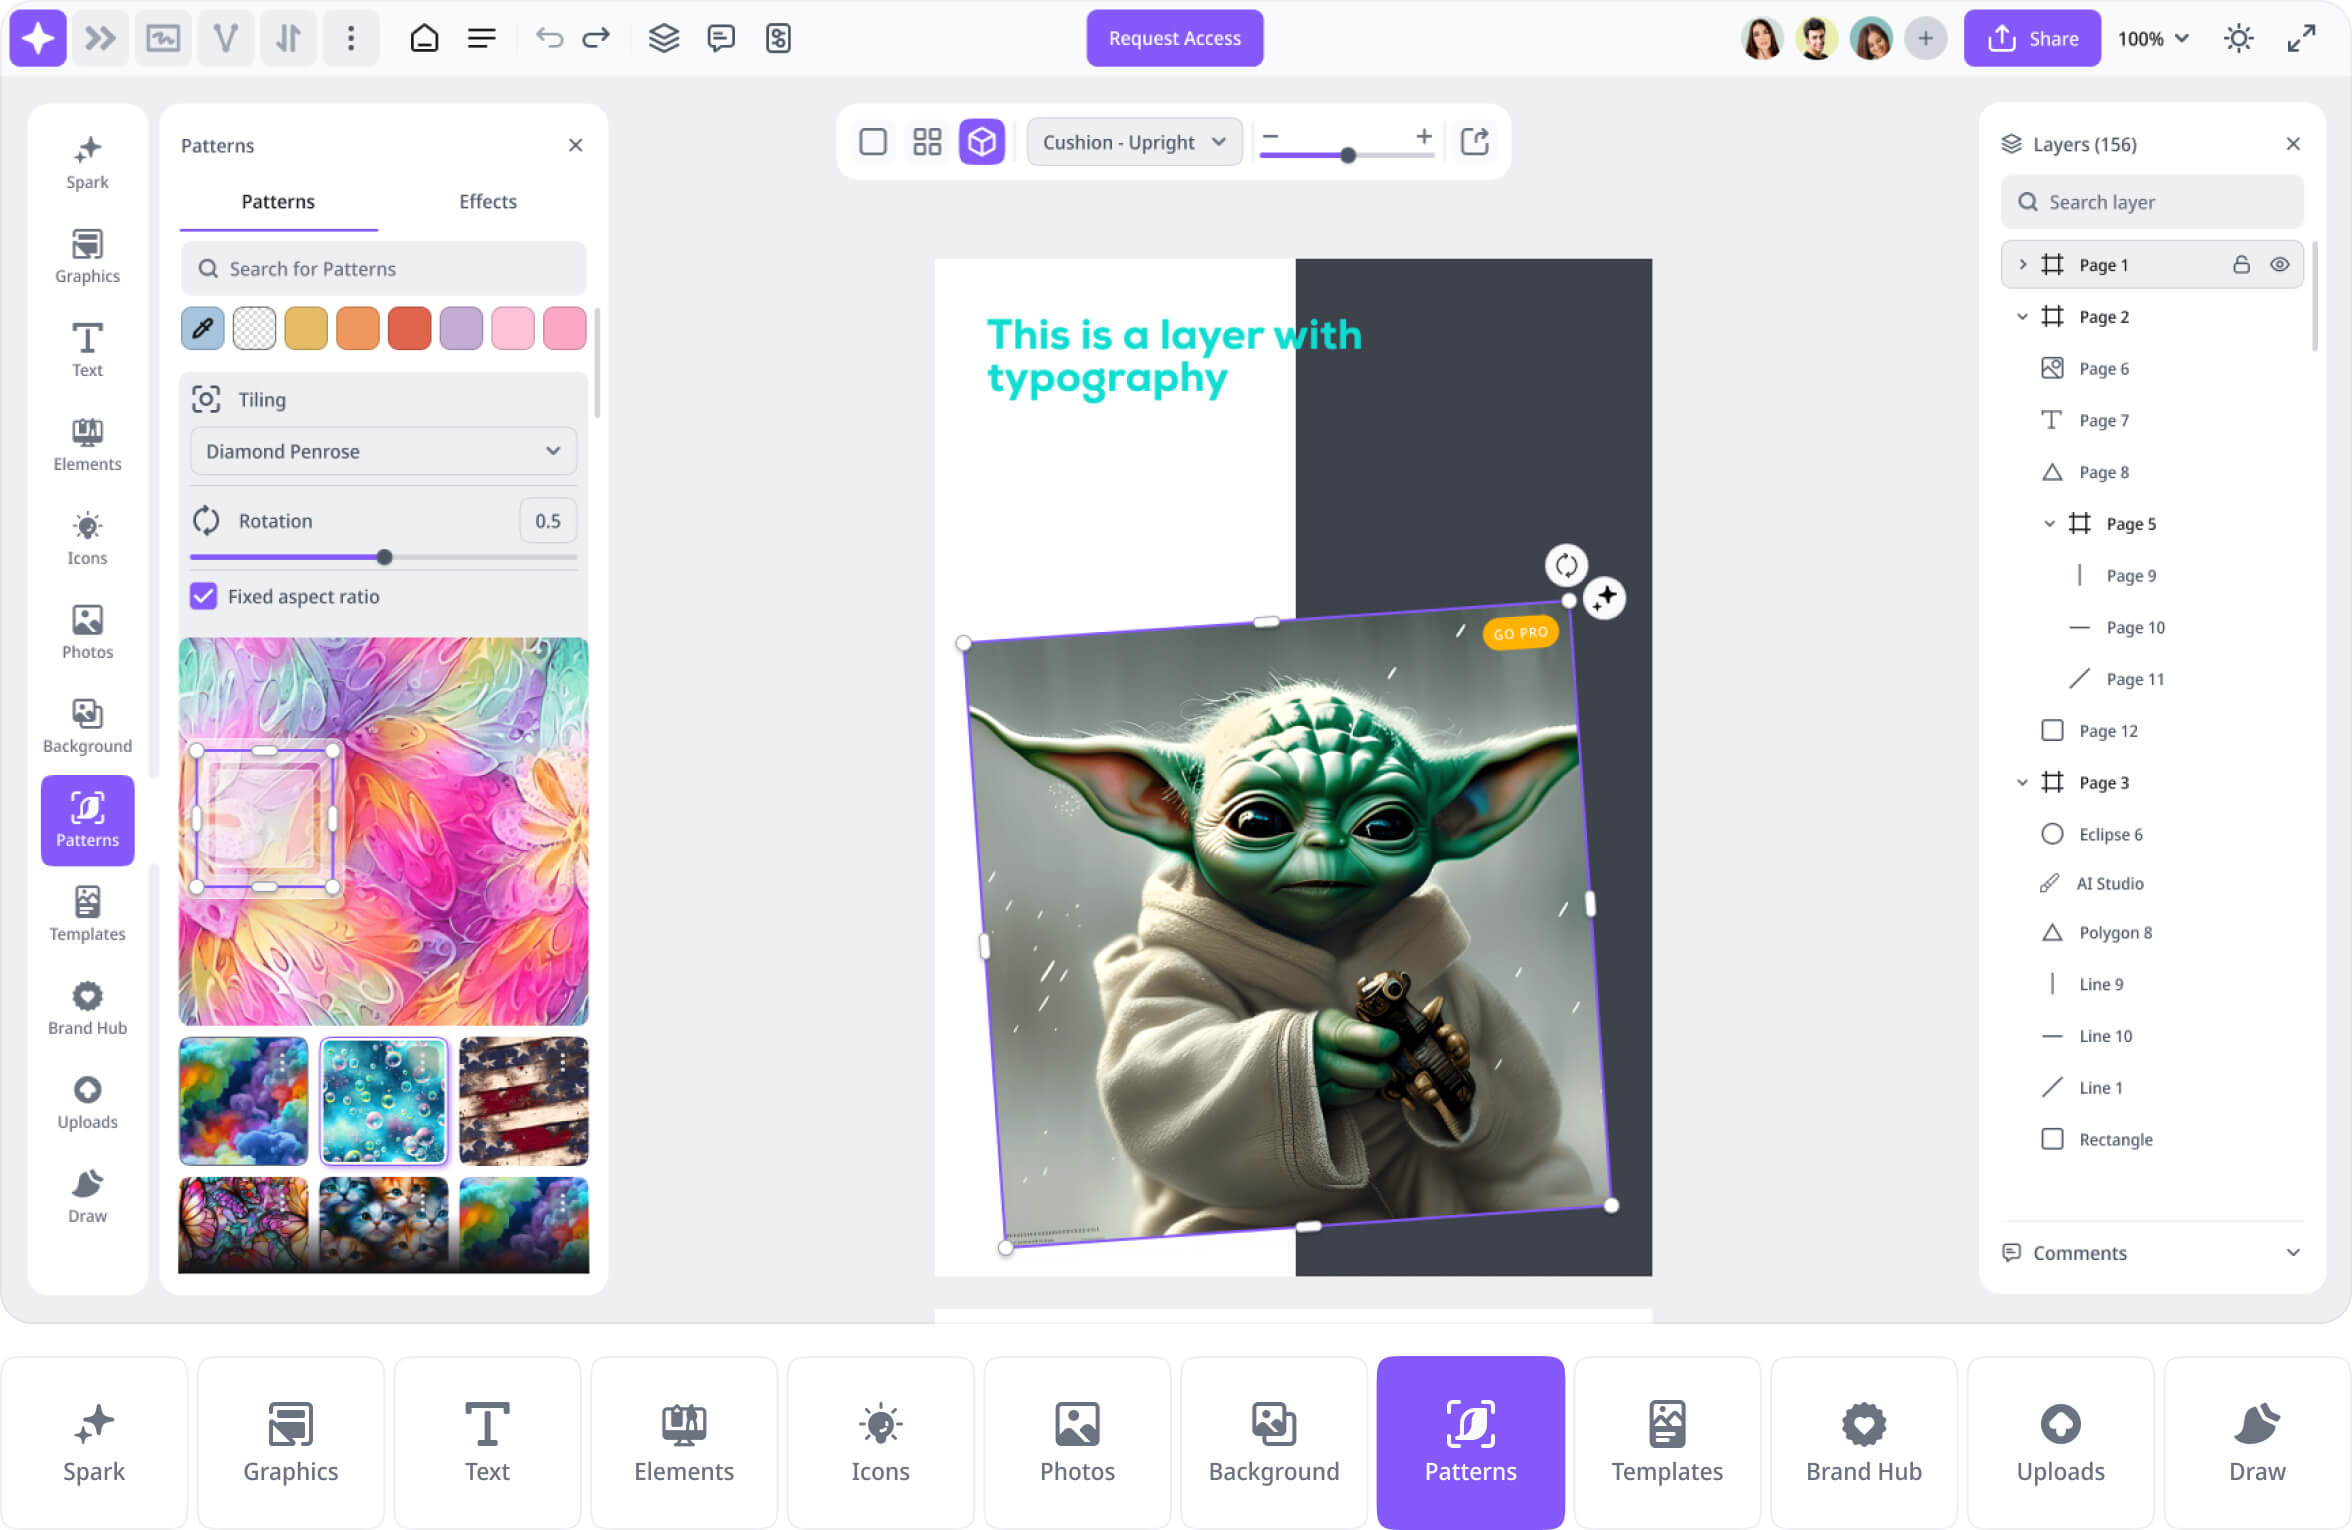Click the V-shaped tool icon in top toolbar
Screen dimensions: 2352x1530
tap(225, 38)
